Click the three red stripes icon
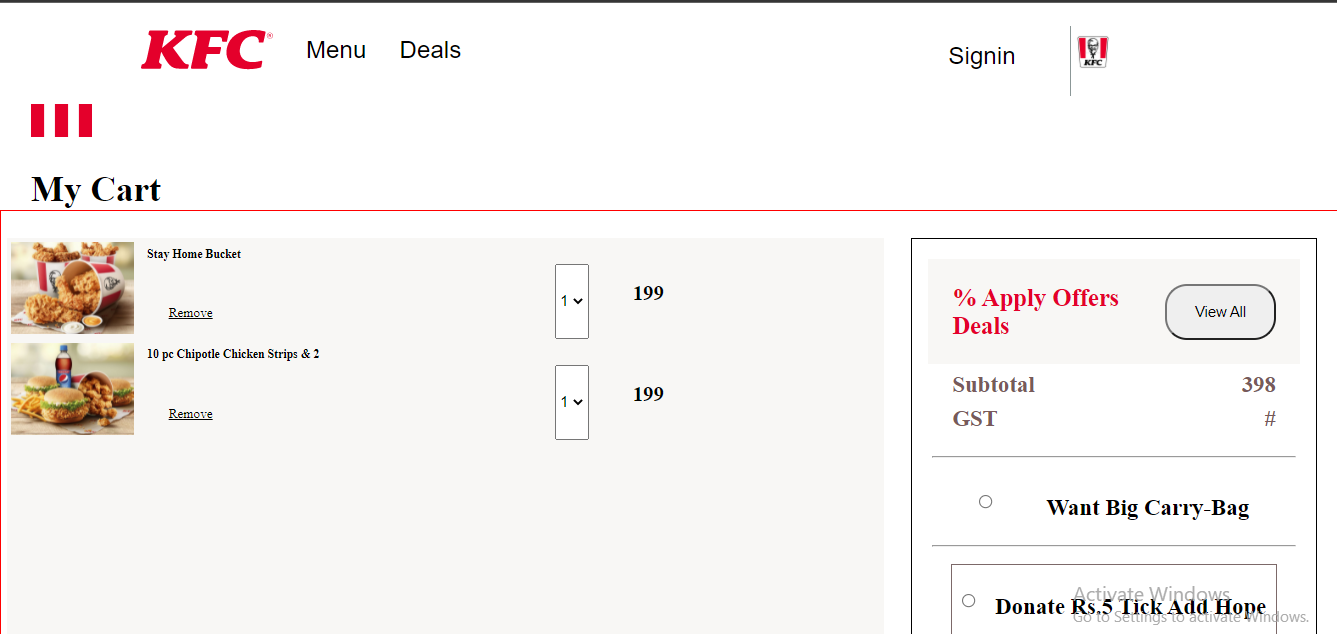The height and width of the screenshot is (634, 1337). pyautogui.click(x=61, y=120)
